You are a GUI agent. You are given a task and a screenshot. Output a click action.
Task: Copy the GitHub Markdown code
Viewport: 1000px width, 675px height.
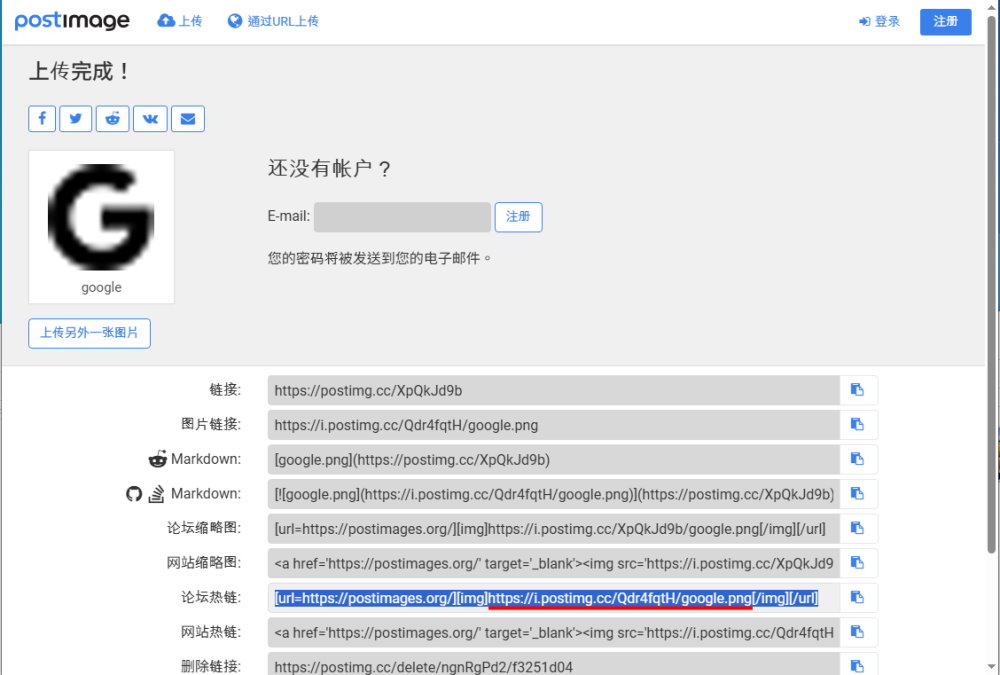pyautogui.click(x=858, y=494)
